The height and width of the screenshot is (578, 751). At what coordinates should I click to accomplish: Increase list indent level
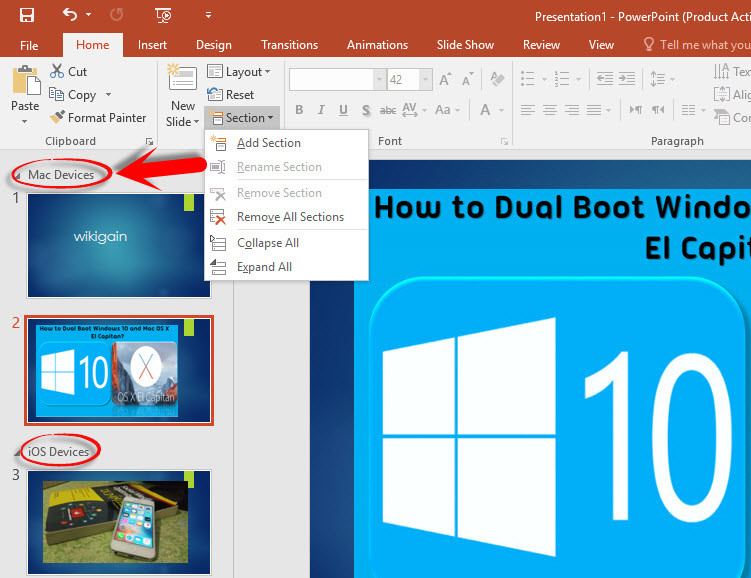click(x=626, y=79)
